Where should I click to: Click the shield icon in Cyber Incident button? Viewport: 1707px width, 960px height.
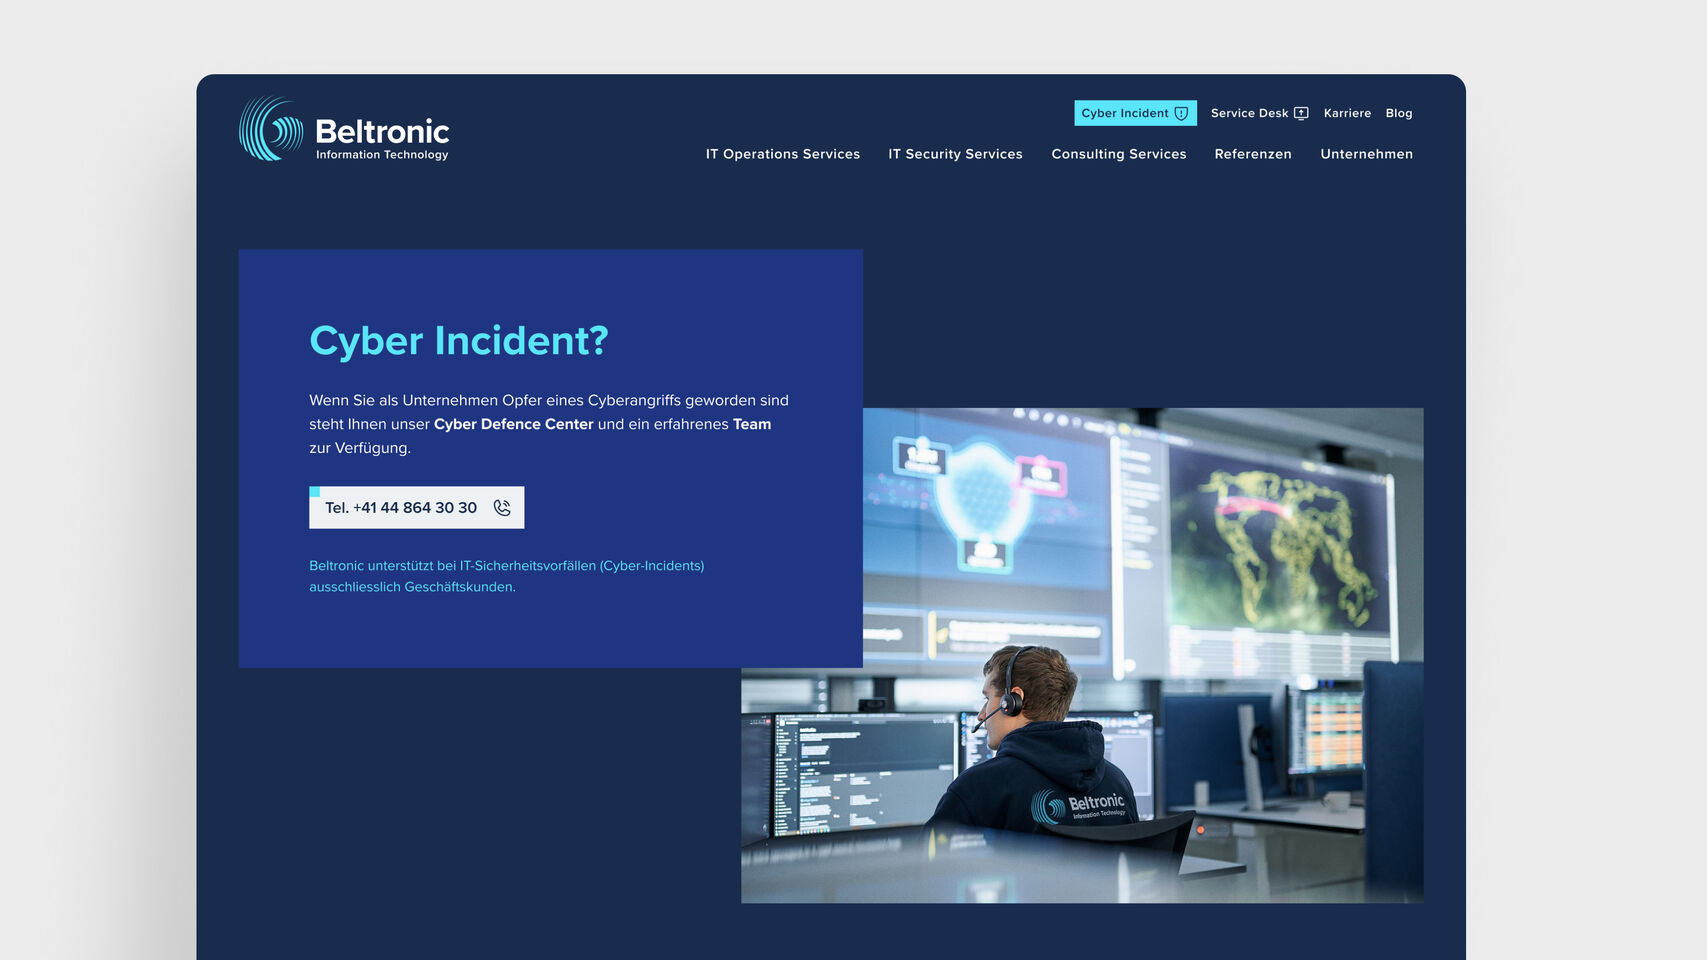[x=1181, y=113]
